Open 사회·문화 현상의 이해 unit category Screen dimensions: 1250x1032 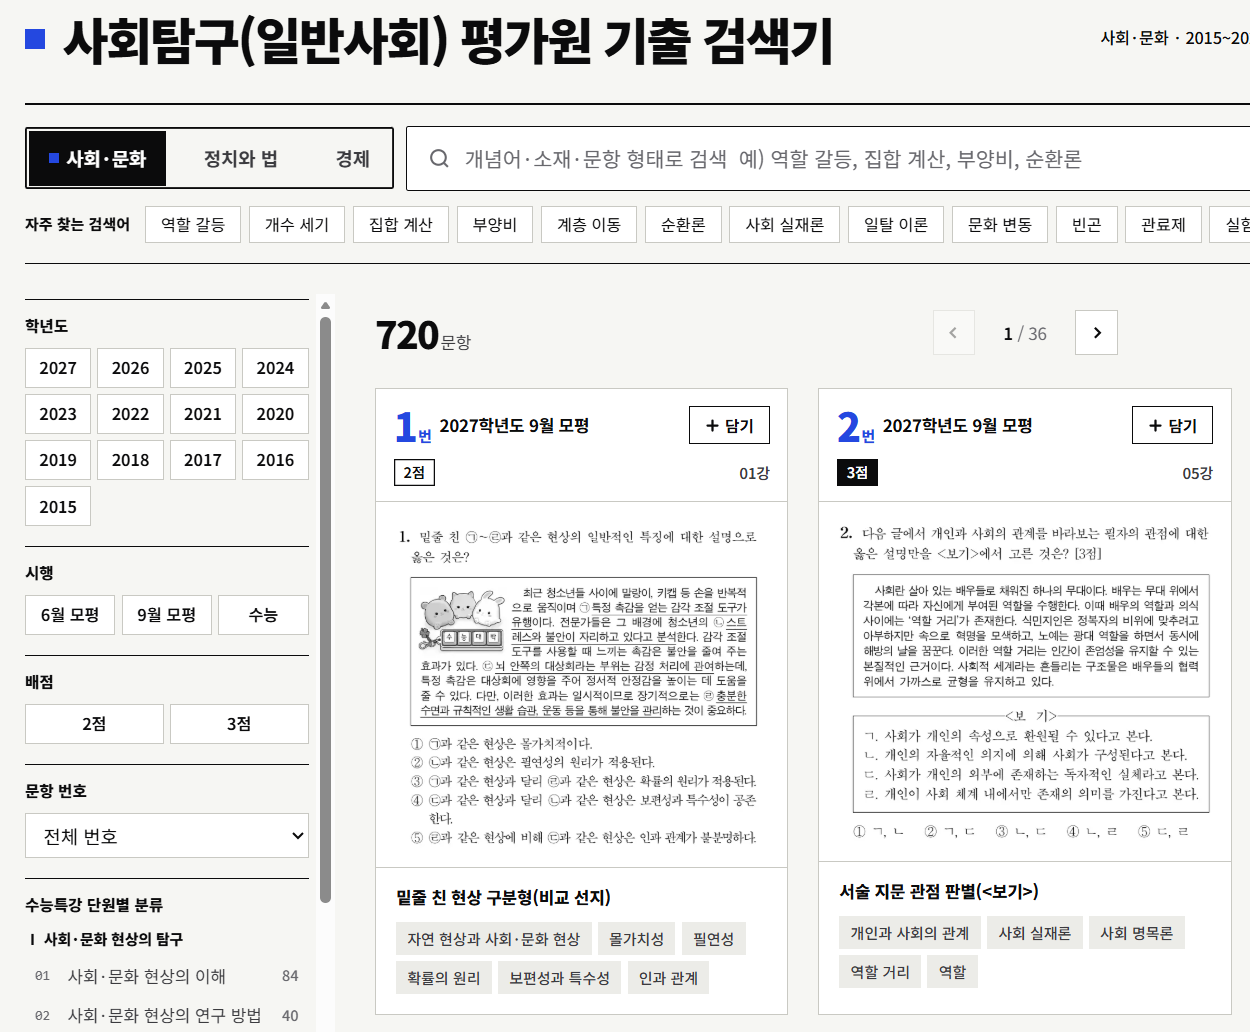pyautogui.click(x=167, y=976)
